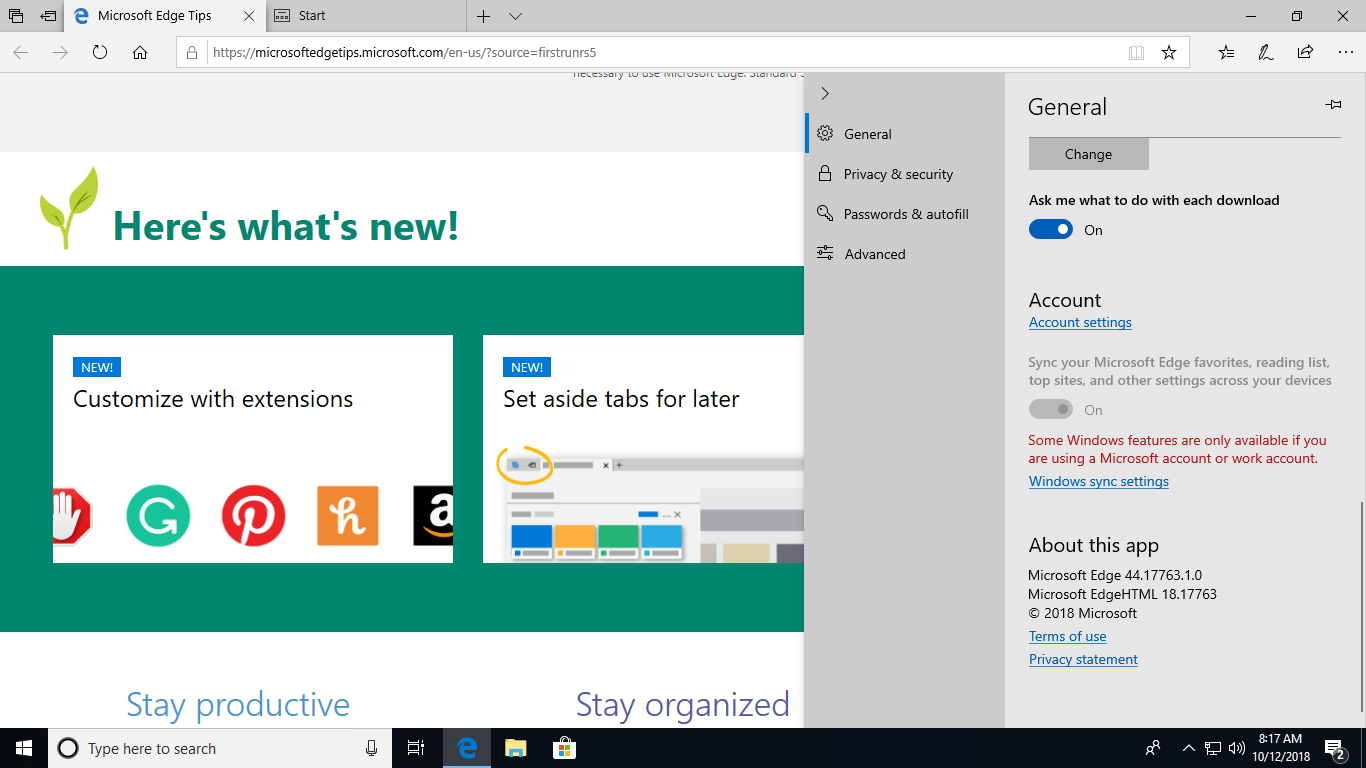Close the Microsoft Edge Tips tab
The height and width of the screenshot is (768, 1366).
(250, 16)
